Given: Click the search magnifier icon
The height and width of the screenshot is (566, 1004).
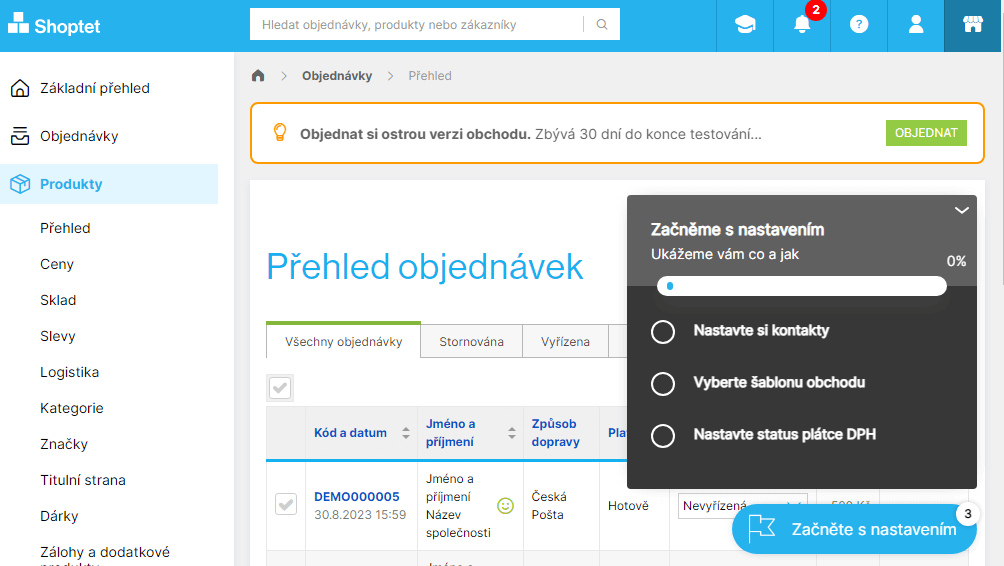Looking at the screenshot, I should tap(602, 24).
